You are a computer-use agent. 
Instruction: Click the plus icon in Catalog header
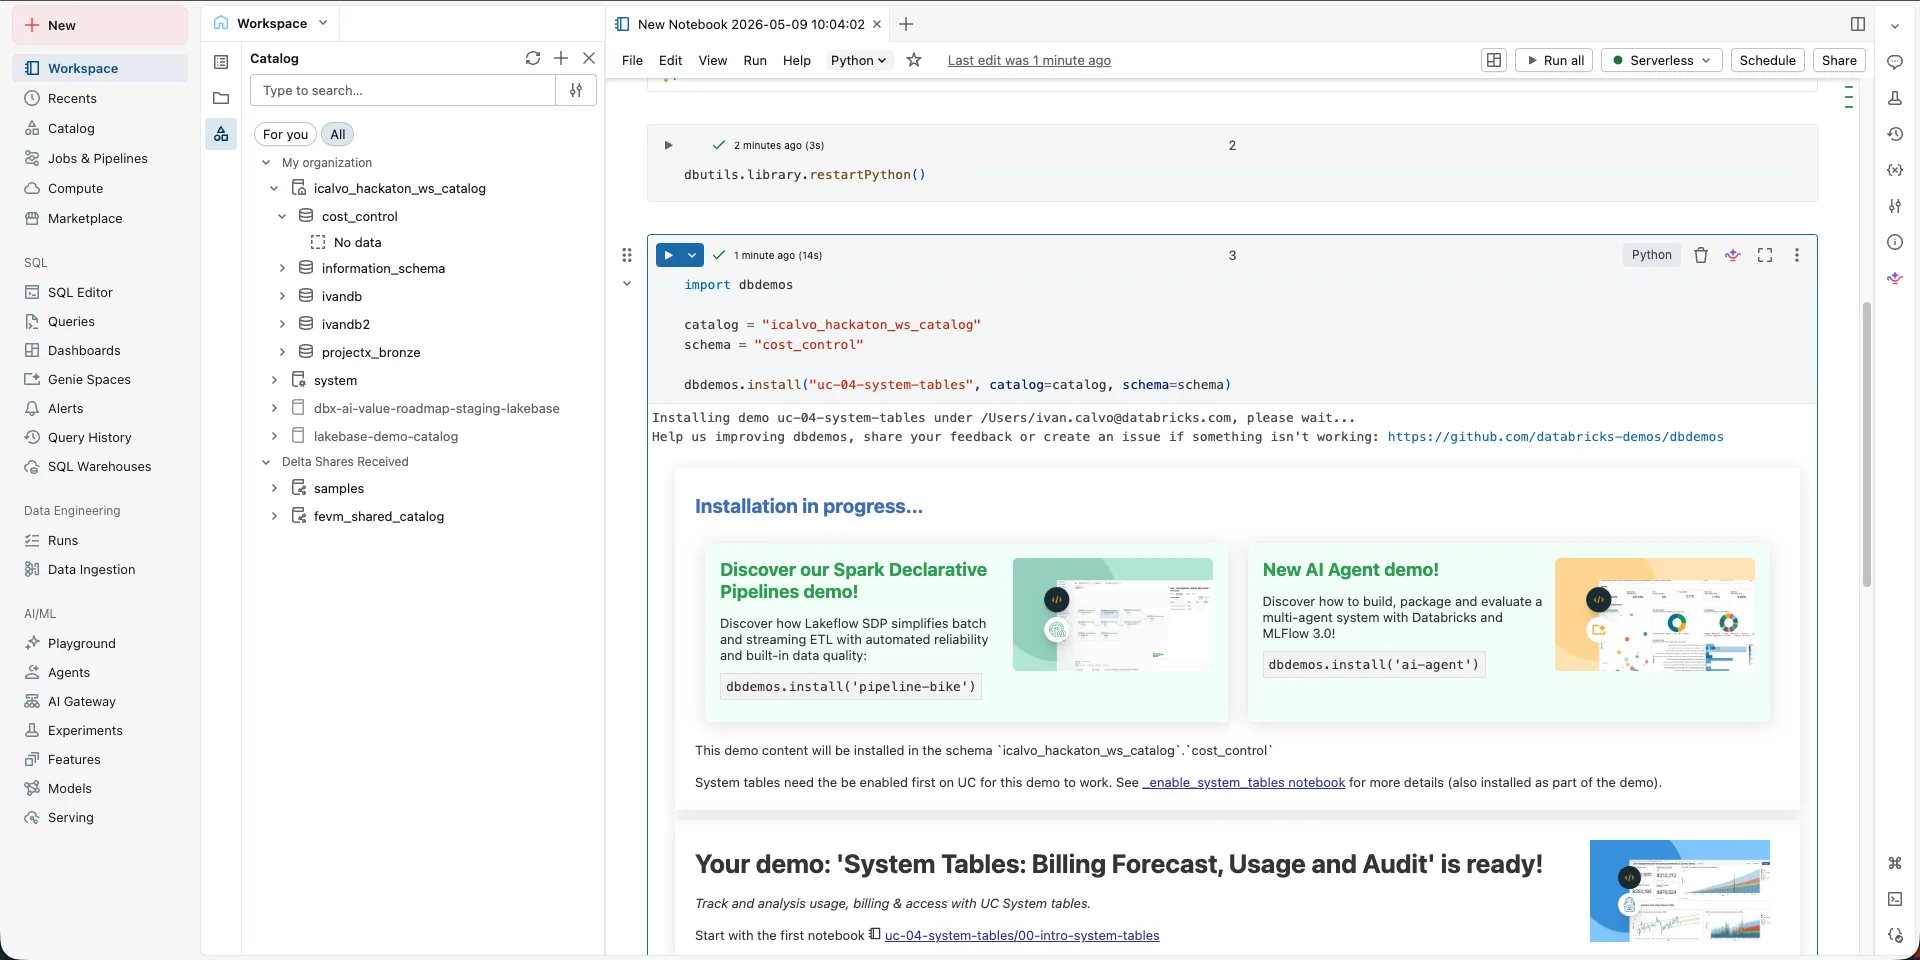[561, 58]
